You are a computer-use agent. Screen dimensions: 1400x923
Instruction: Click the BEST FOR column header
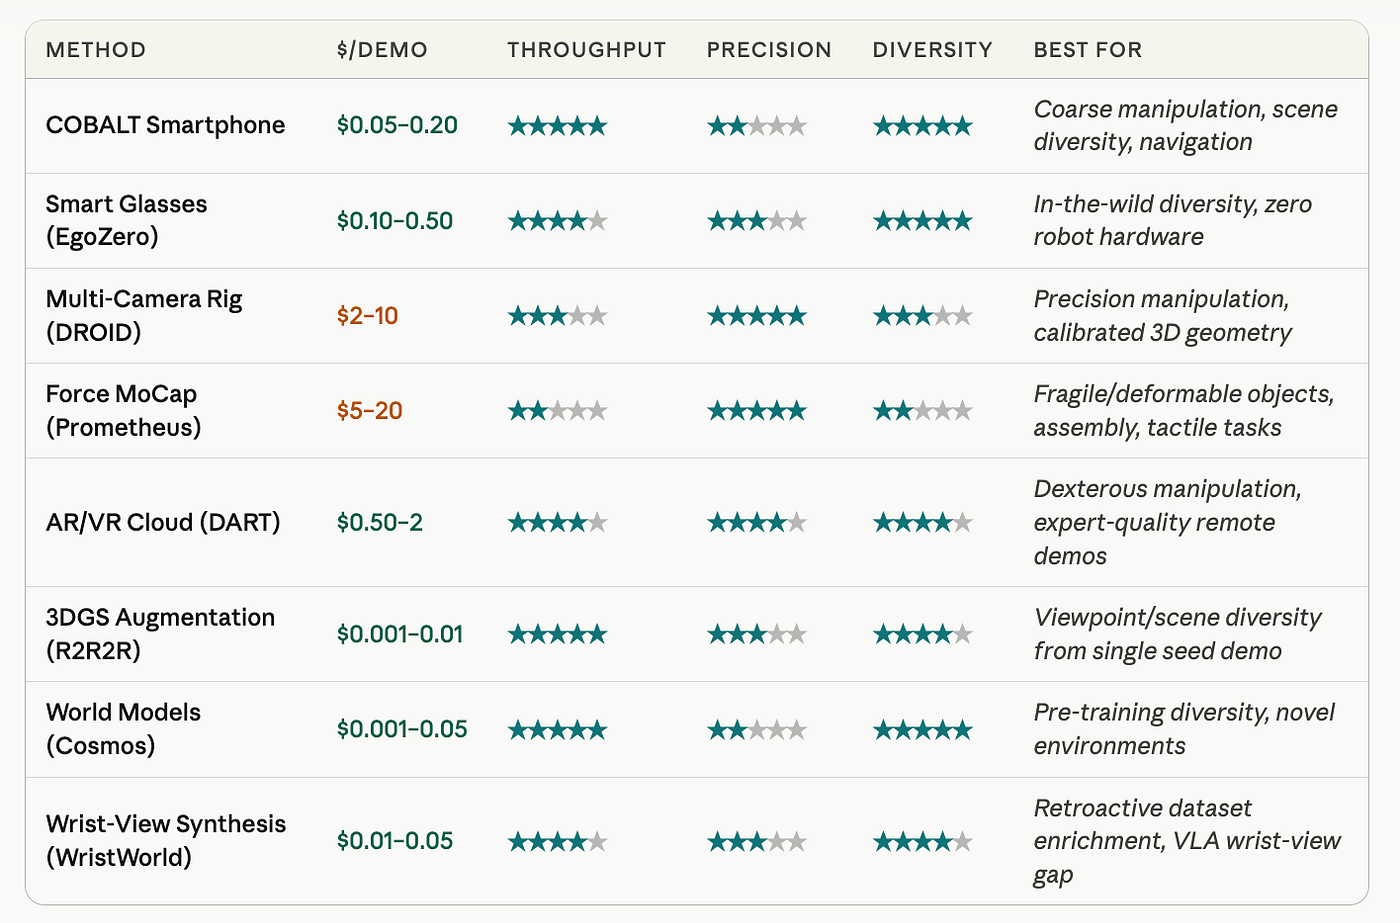1088,50
